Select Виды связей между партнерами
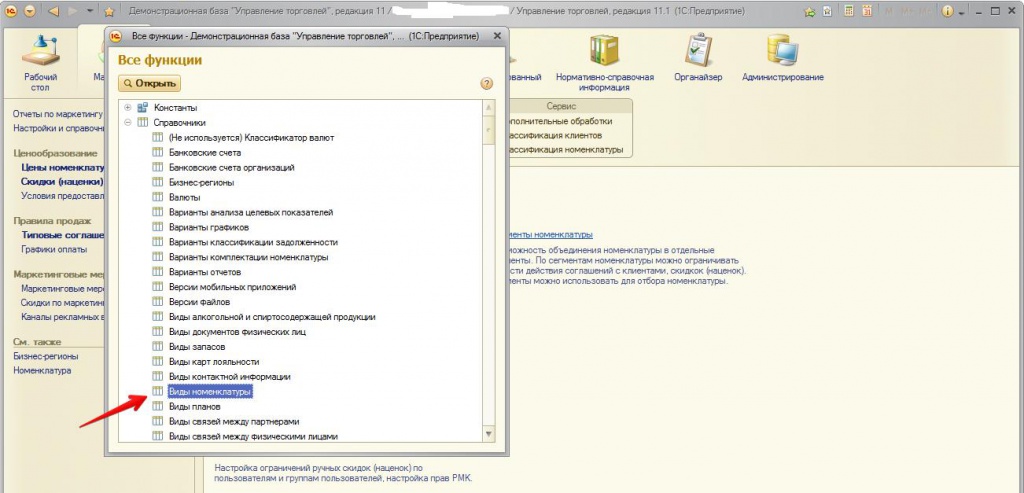 click(x=234, y=422)
